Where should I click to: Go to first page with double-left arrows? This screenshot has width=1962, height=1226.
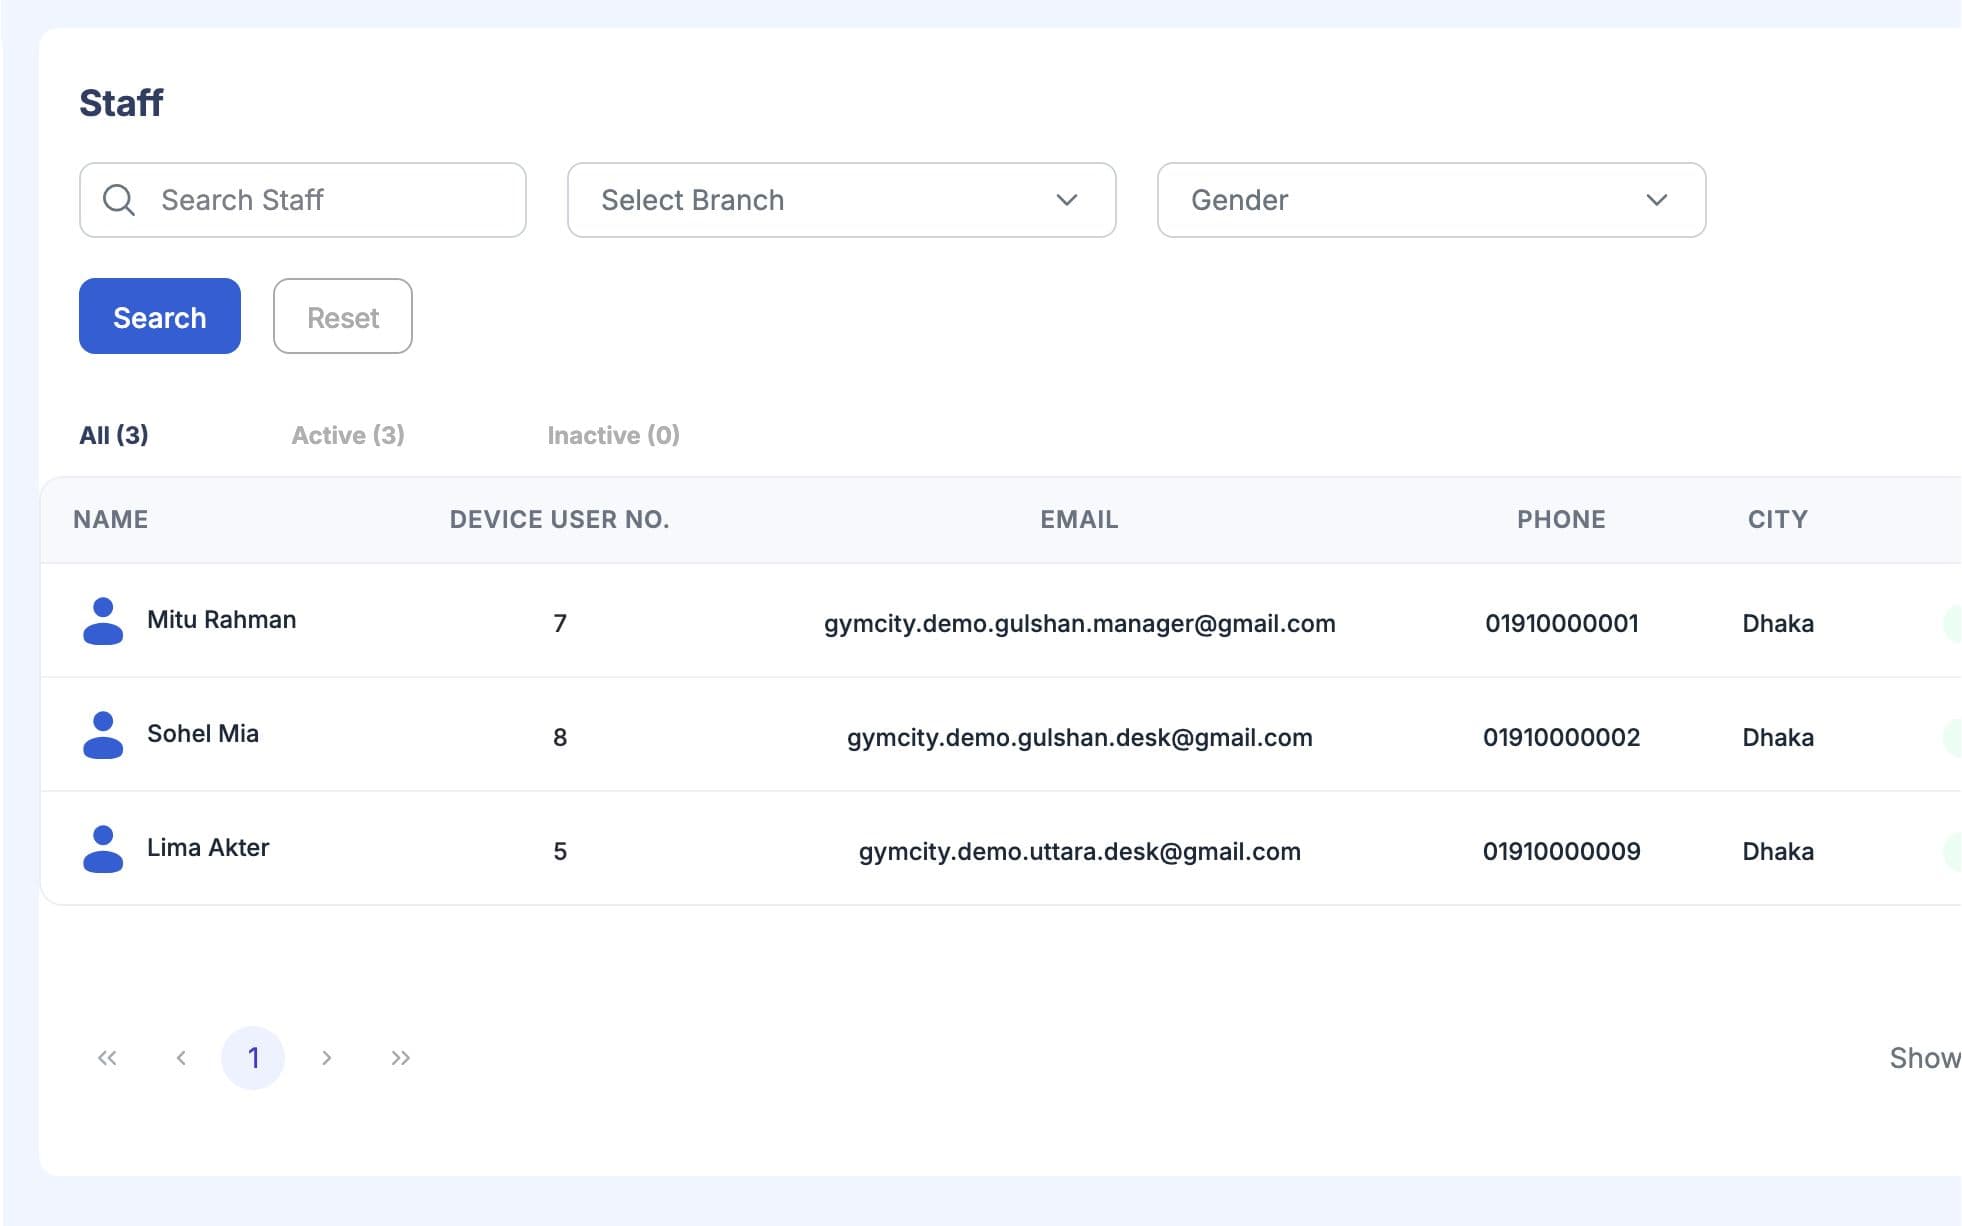[x=107, y=1058]
